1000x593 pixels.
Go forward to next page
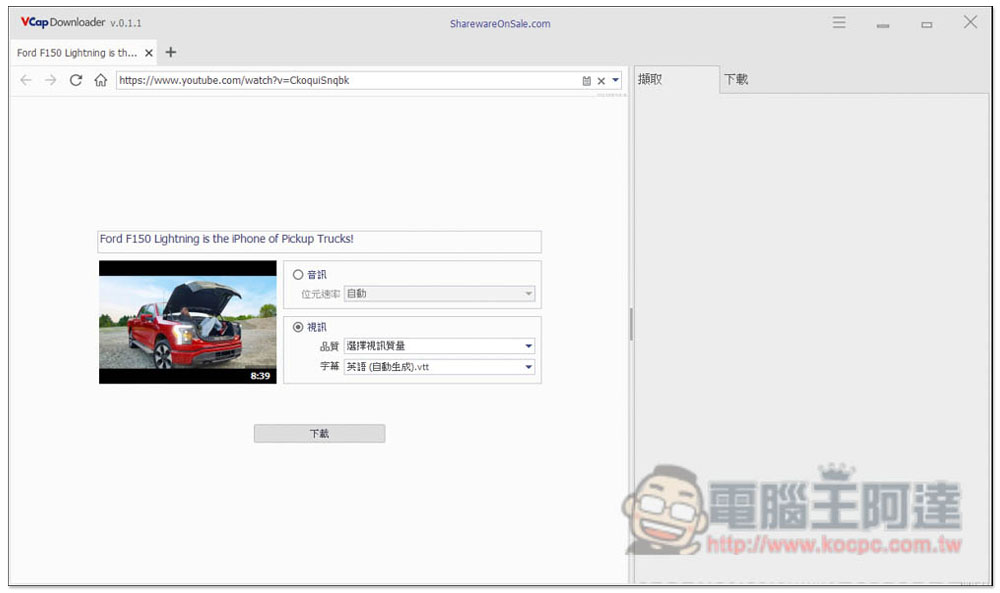(50, 80)
